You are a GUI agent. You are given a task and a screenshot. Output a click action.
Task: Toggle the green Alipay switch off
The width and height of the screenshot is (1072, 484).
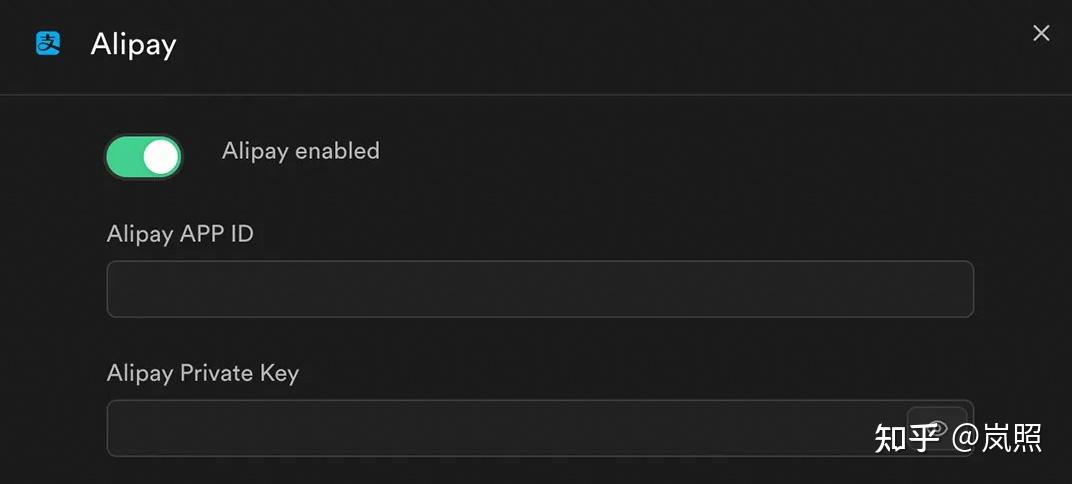pyautogui.click(x=143, y=157)
